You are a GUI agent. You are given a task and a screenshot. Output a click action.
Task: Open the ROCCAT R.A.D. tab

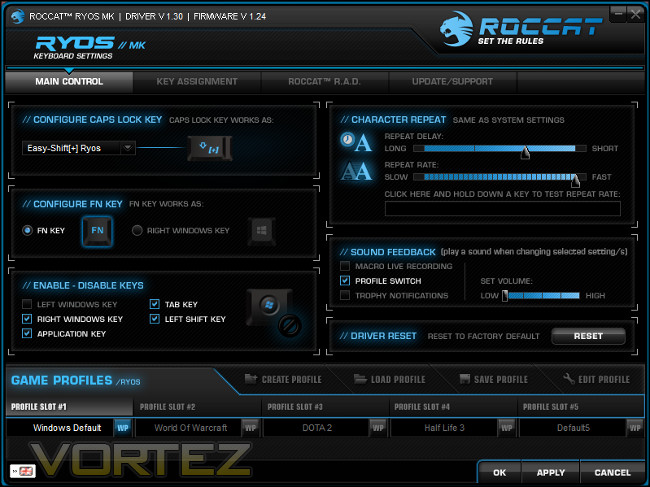click(x=325, y=82)
